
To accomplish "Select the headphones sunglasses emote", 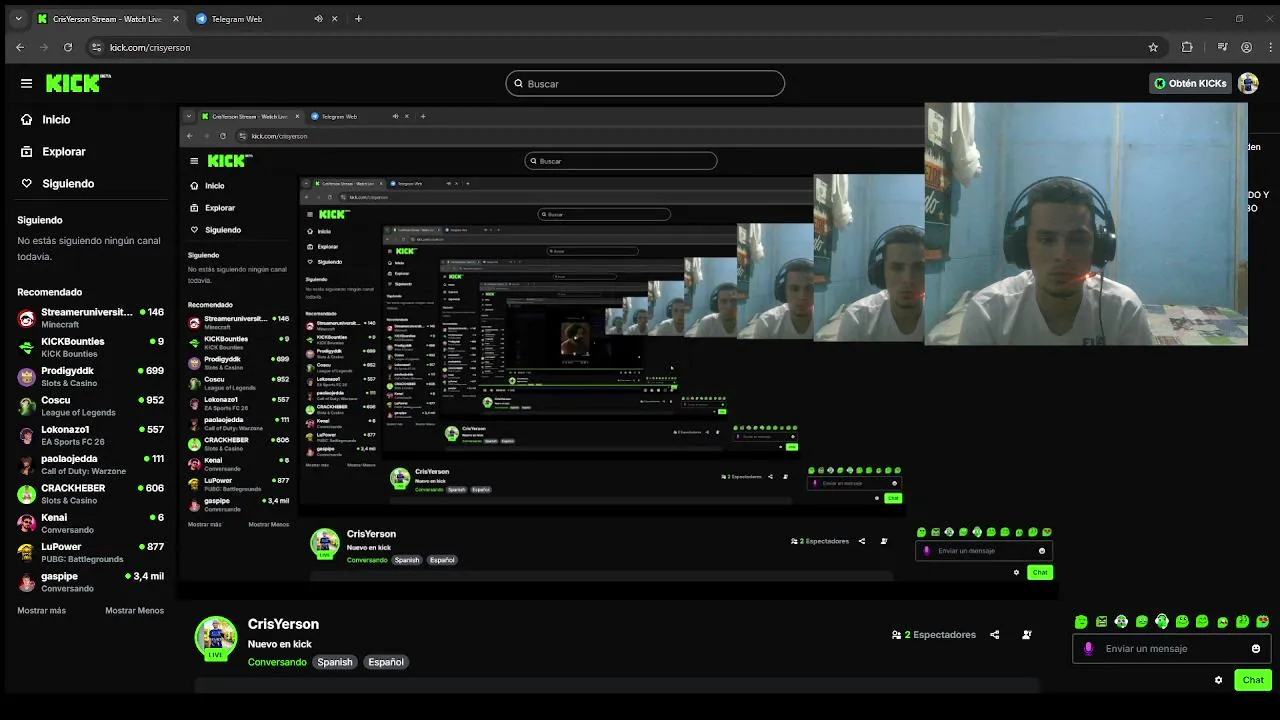I will click(x=1121, y=622).
